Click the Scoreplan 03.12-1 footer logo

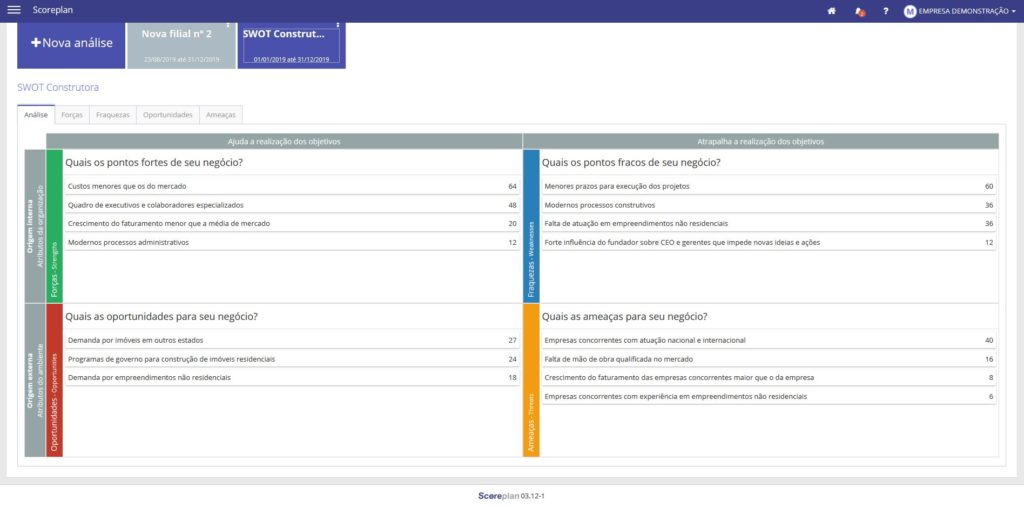(511, 497)
